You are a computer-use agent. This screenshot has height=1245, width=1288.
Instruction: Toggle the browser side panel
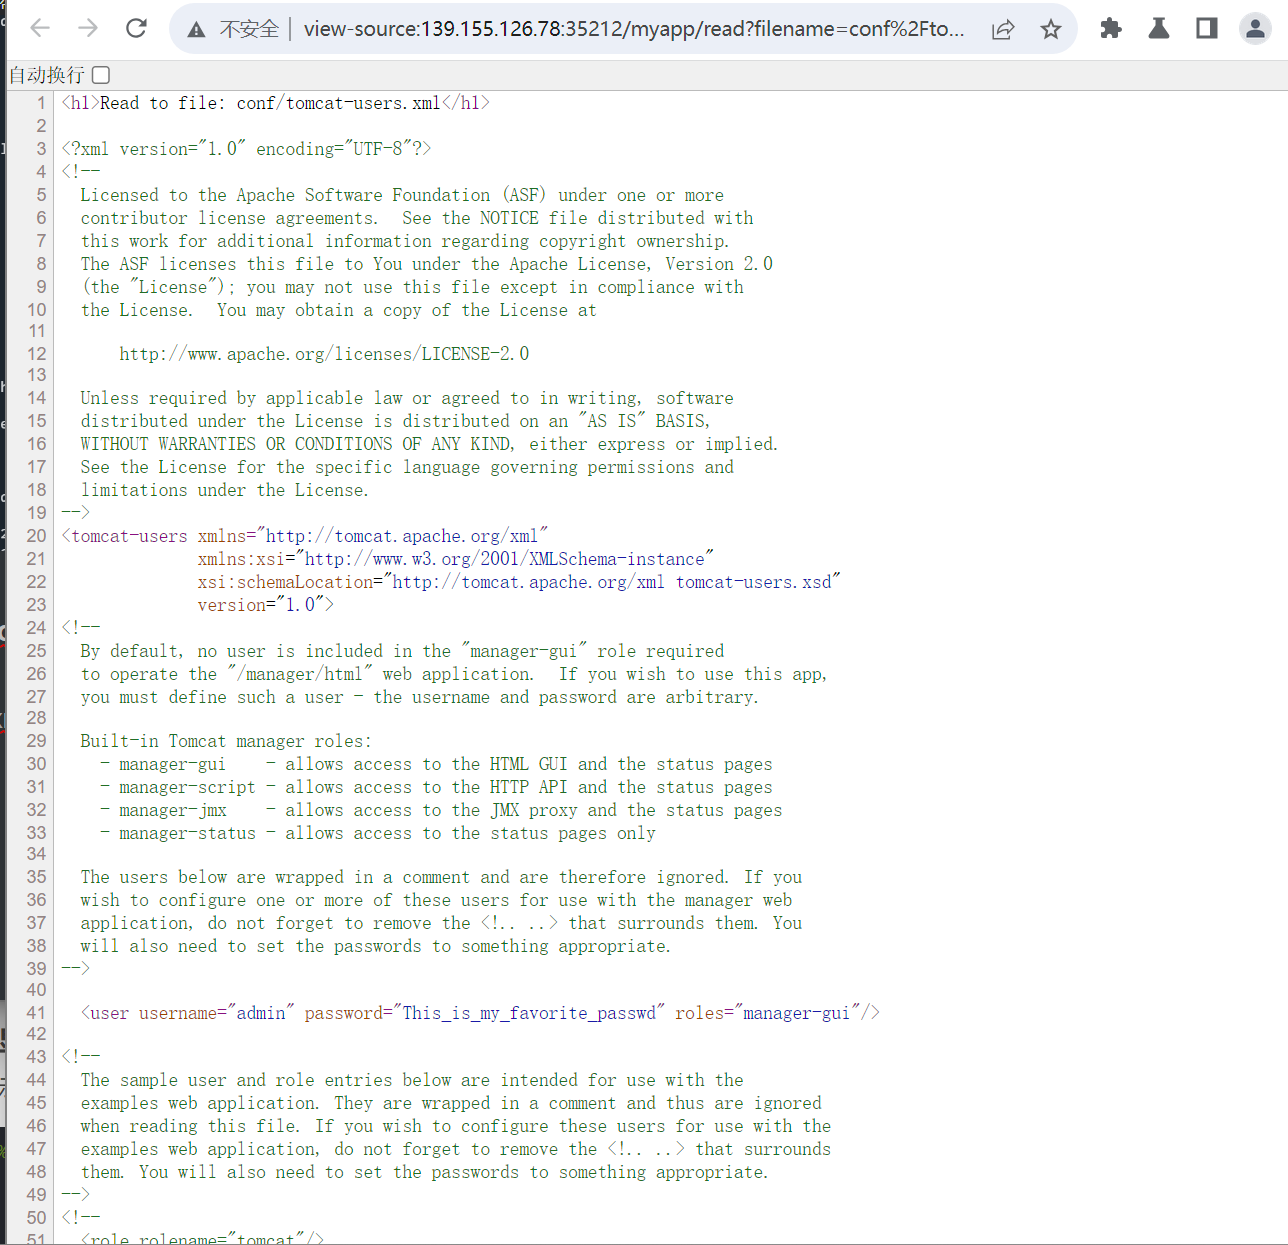tap(1207, 28)
